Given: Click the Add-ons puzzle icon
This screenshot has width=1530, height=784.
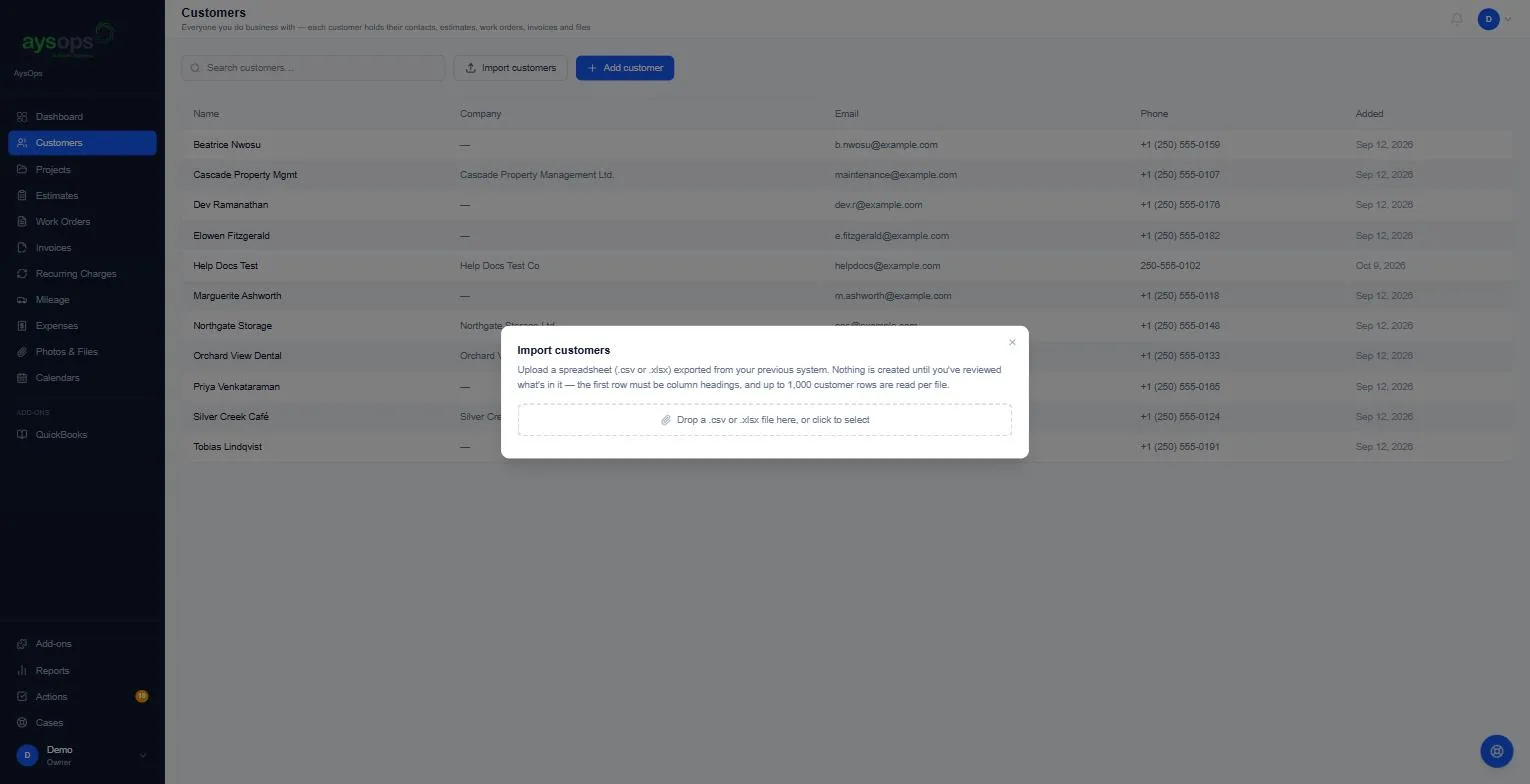Looking at the screenshot, I should tap(22, 644).
